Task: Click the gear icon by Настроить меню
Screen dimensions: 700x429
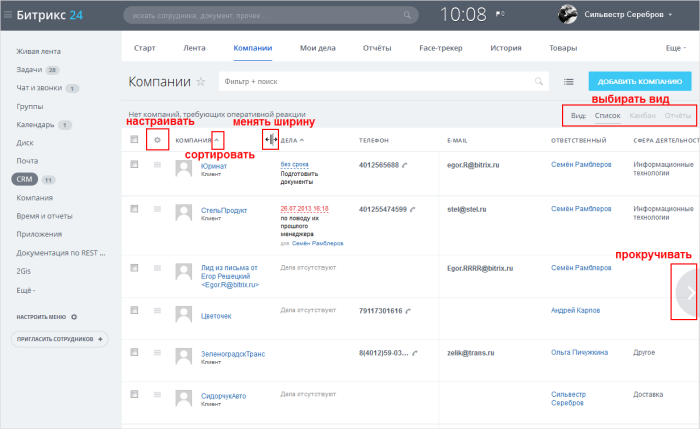Action: pos(74,317)
